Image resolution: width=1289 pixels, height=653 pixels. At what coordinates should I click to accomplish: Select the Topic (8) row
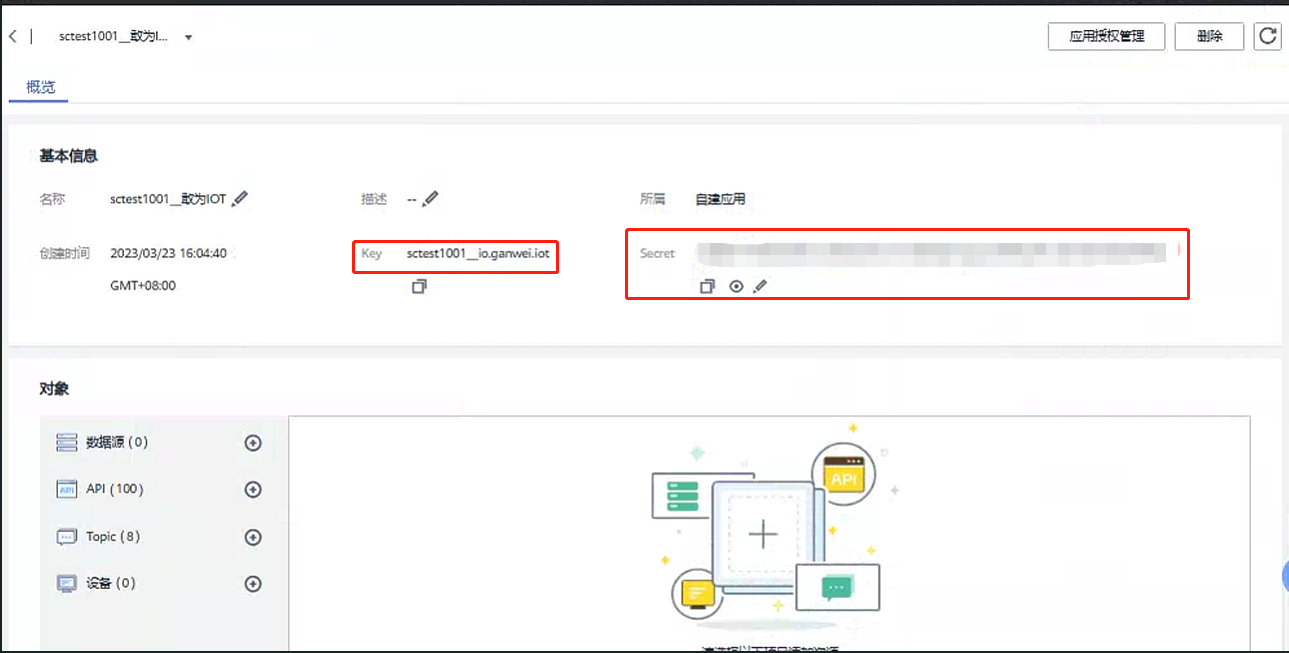162,537
